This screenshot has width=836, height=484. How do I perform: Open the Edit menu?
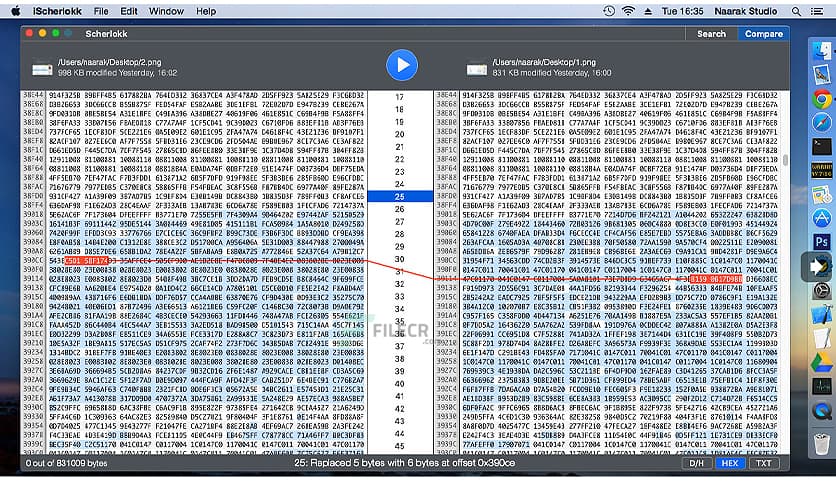click(x=128, y=11)
